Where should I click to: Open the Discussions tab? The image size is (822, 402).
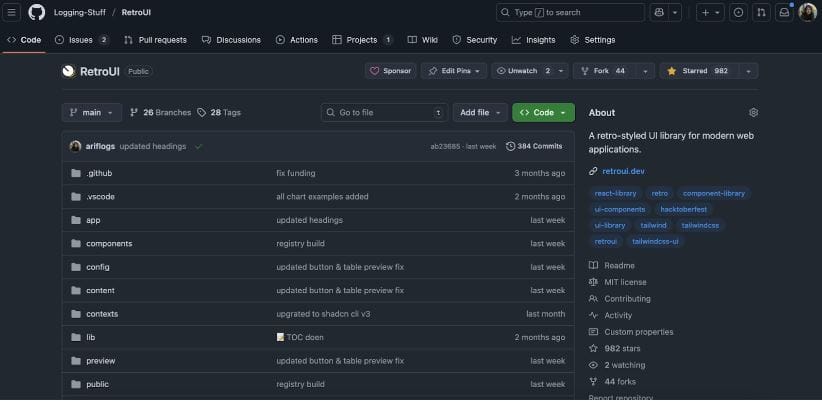click(x=231, y=40)
